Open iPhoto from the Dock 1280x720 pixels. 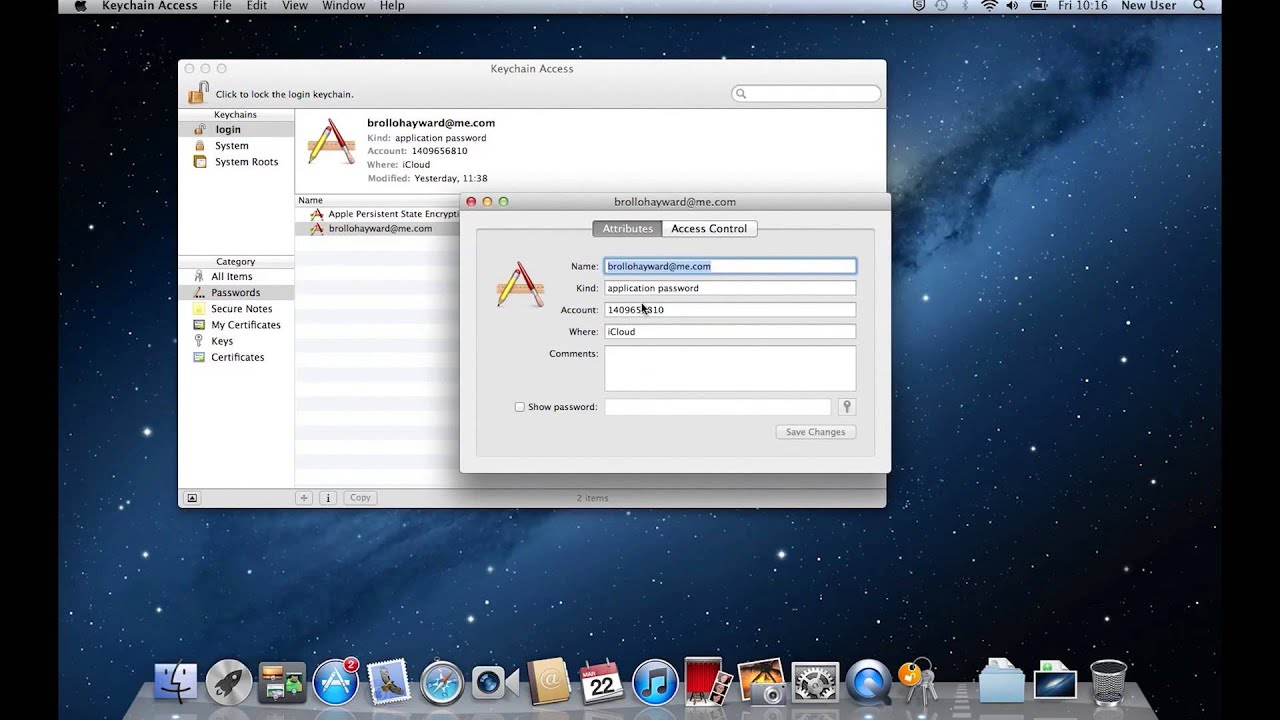pyautogui.click(x=762, y=682)
